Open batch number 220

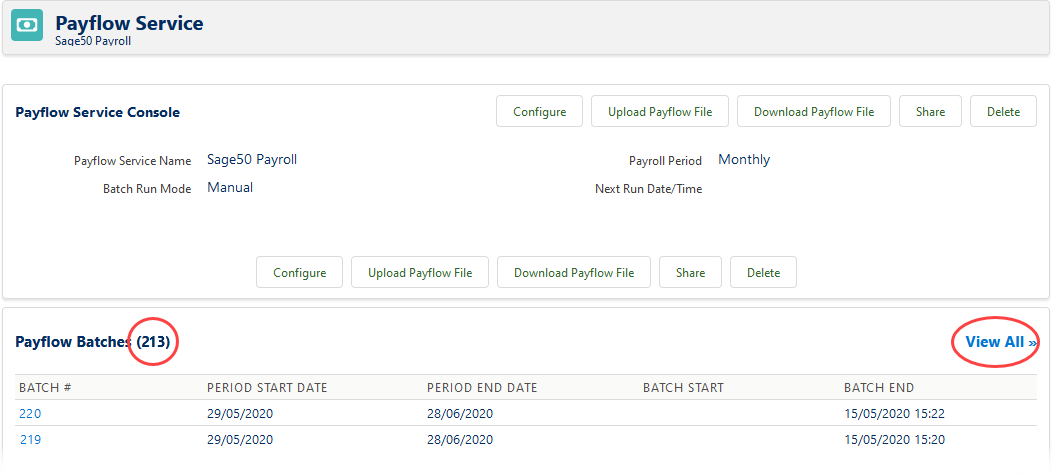pos(30,413)
